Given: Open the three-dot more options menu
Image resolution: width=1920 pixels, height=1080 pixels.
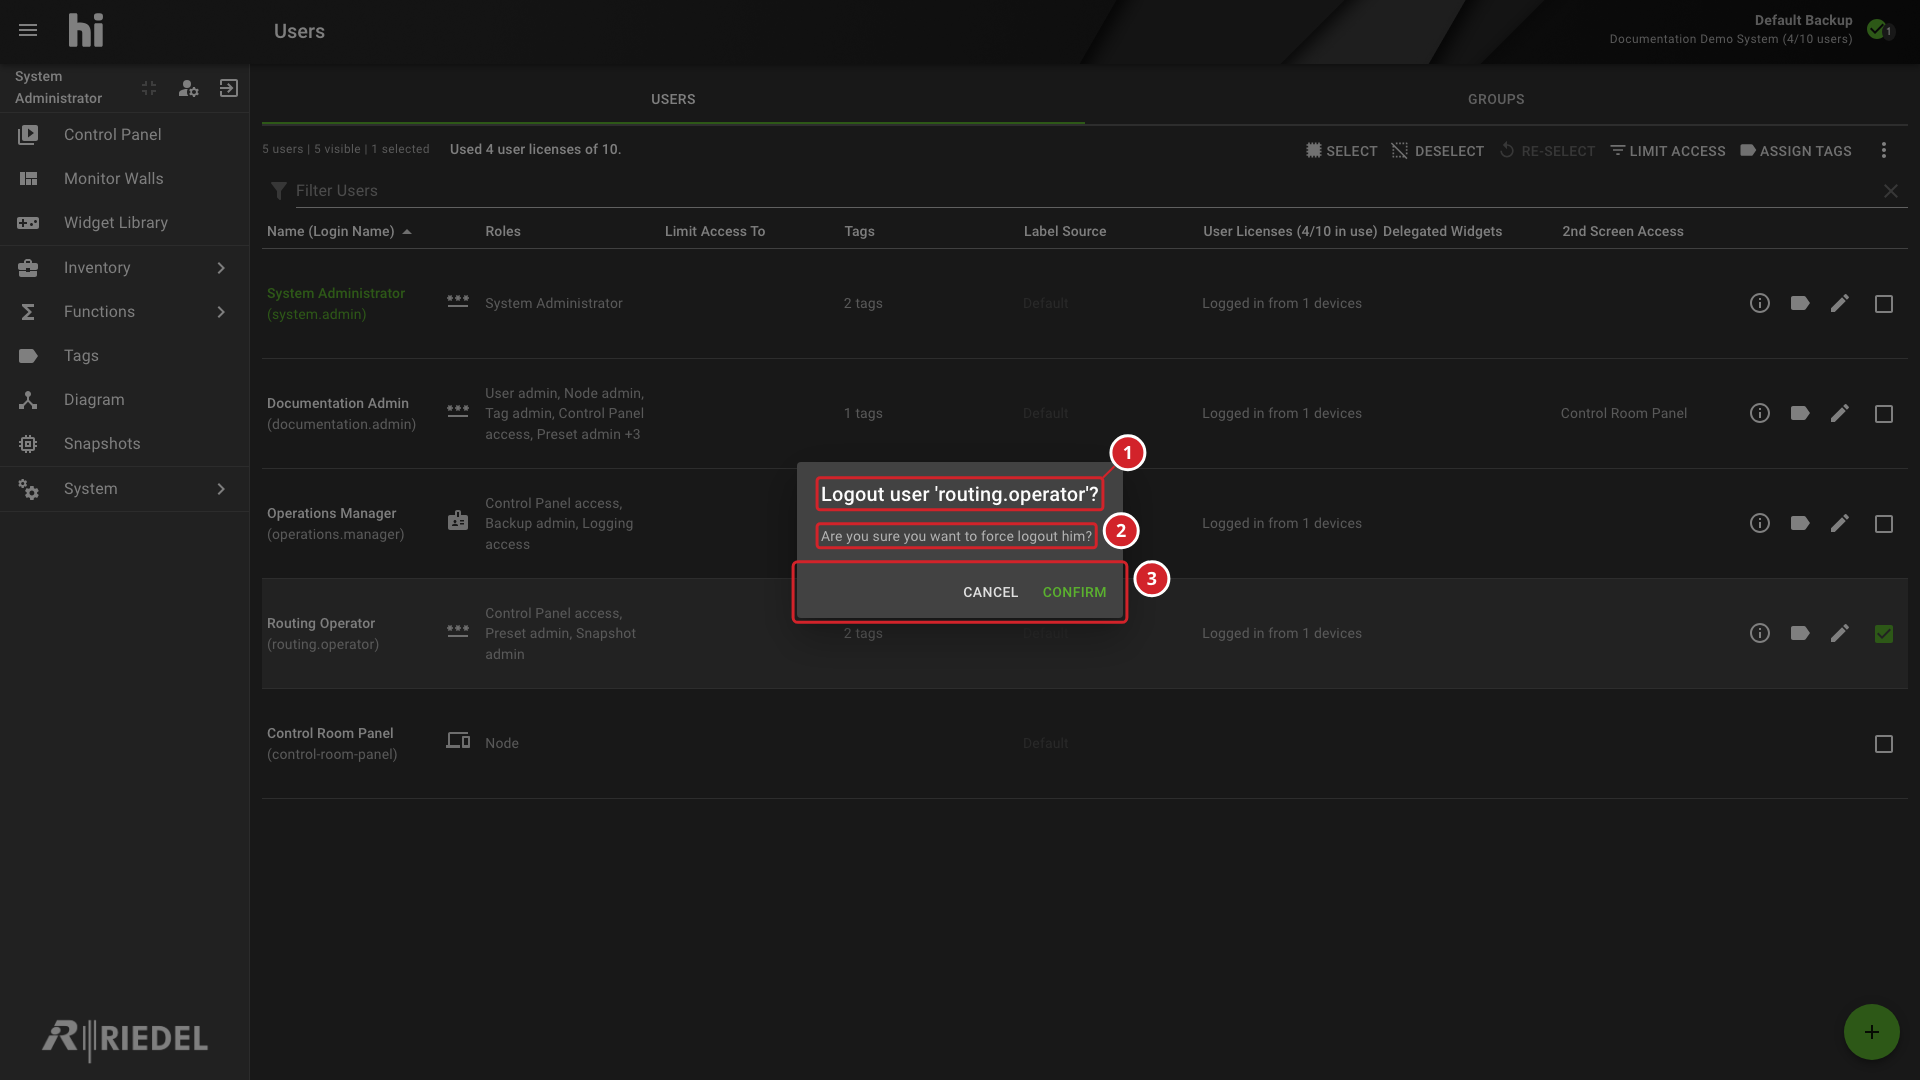Looking at the screenshot, I should coord(1884,150).
